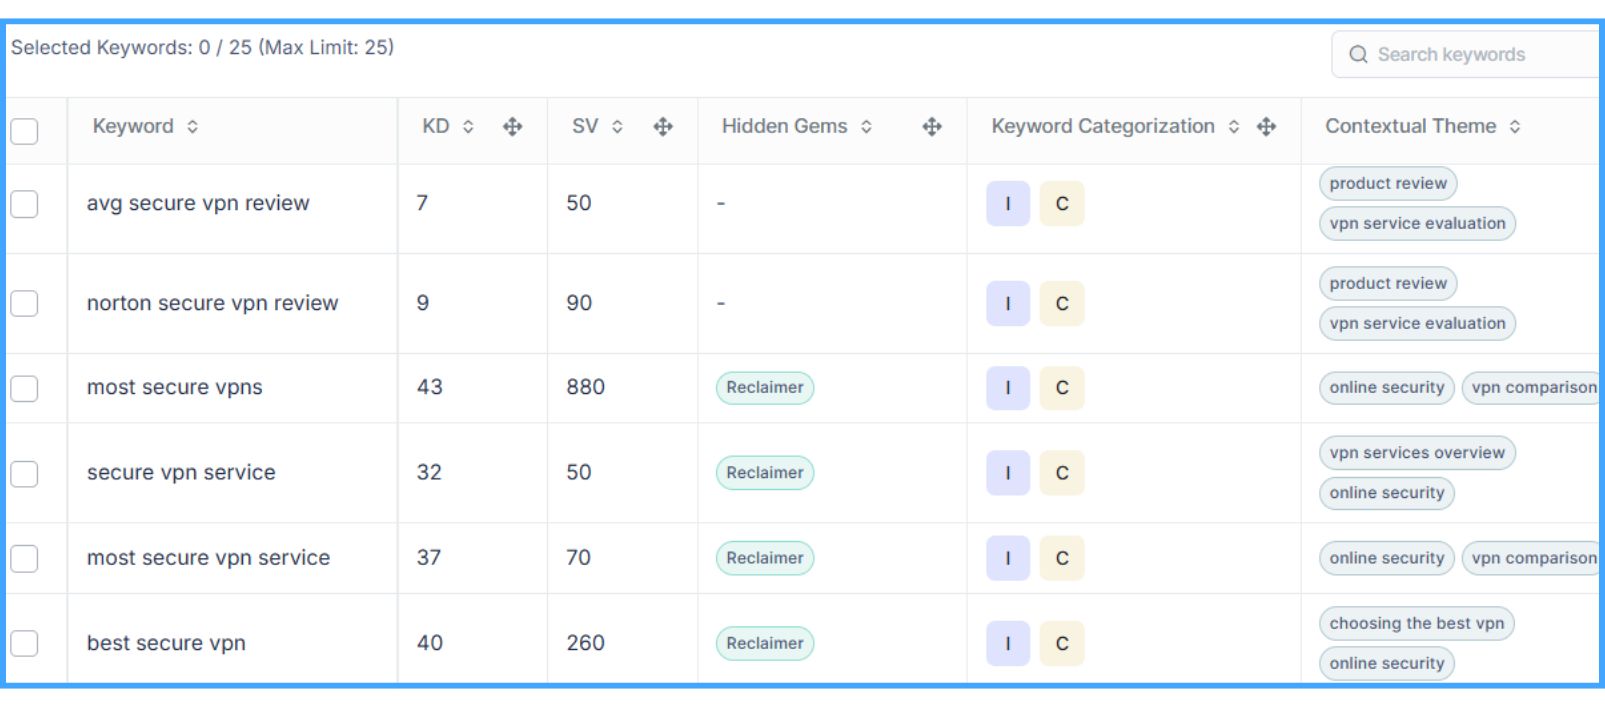Image resolution: width=1605 pixels, height=707 pixels.
Task: Click the Keyword Categorization column header
Action: [x=1102, y=127]
